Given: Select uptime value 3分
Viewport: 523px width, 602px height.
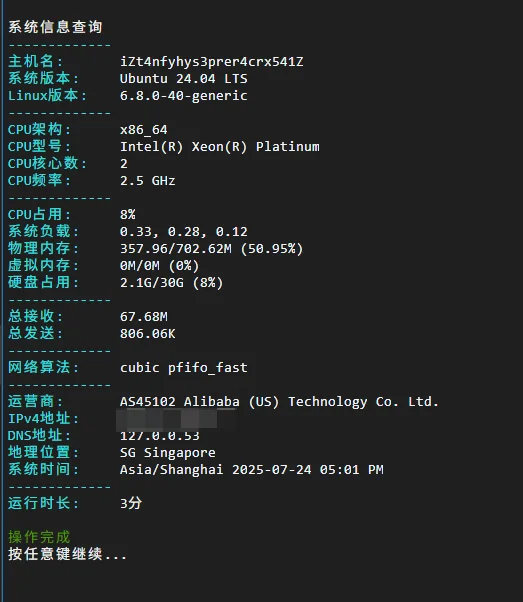Looking at the screenshot, I should (x=131, y=503).
